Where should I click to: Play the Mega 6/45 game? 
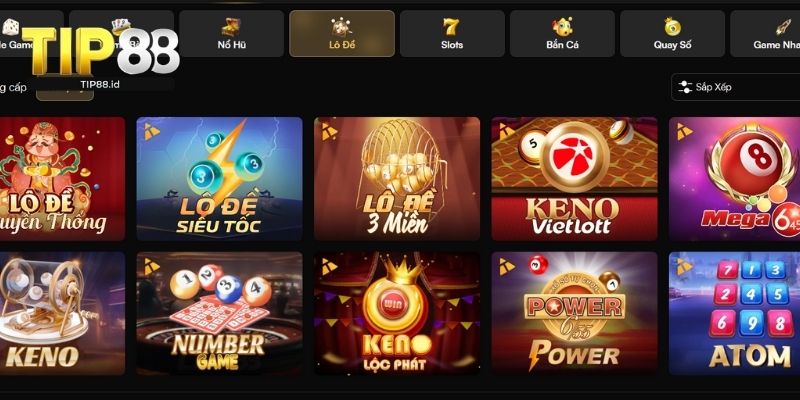click(735, 179)
